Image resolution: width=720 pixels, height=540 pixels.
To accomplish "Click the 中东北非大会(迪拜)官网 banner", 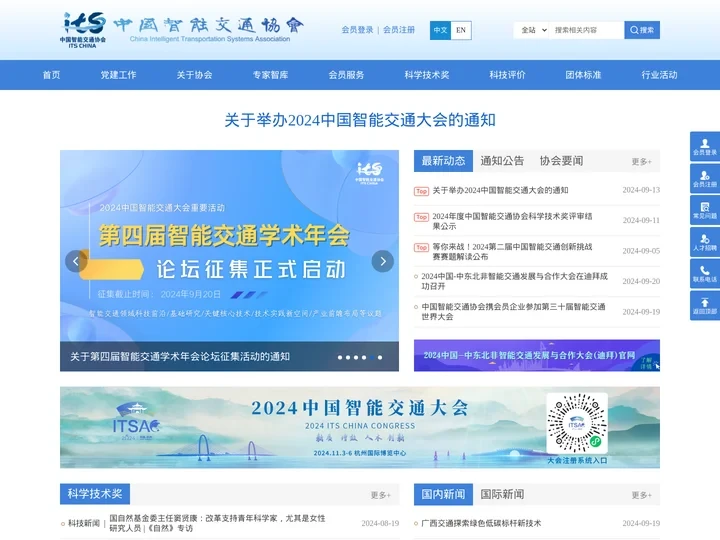I will click(x=537, y=355).
